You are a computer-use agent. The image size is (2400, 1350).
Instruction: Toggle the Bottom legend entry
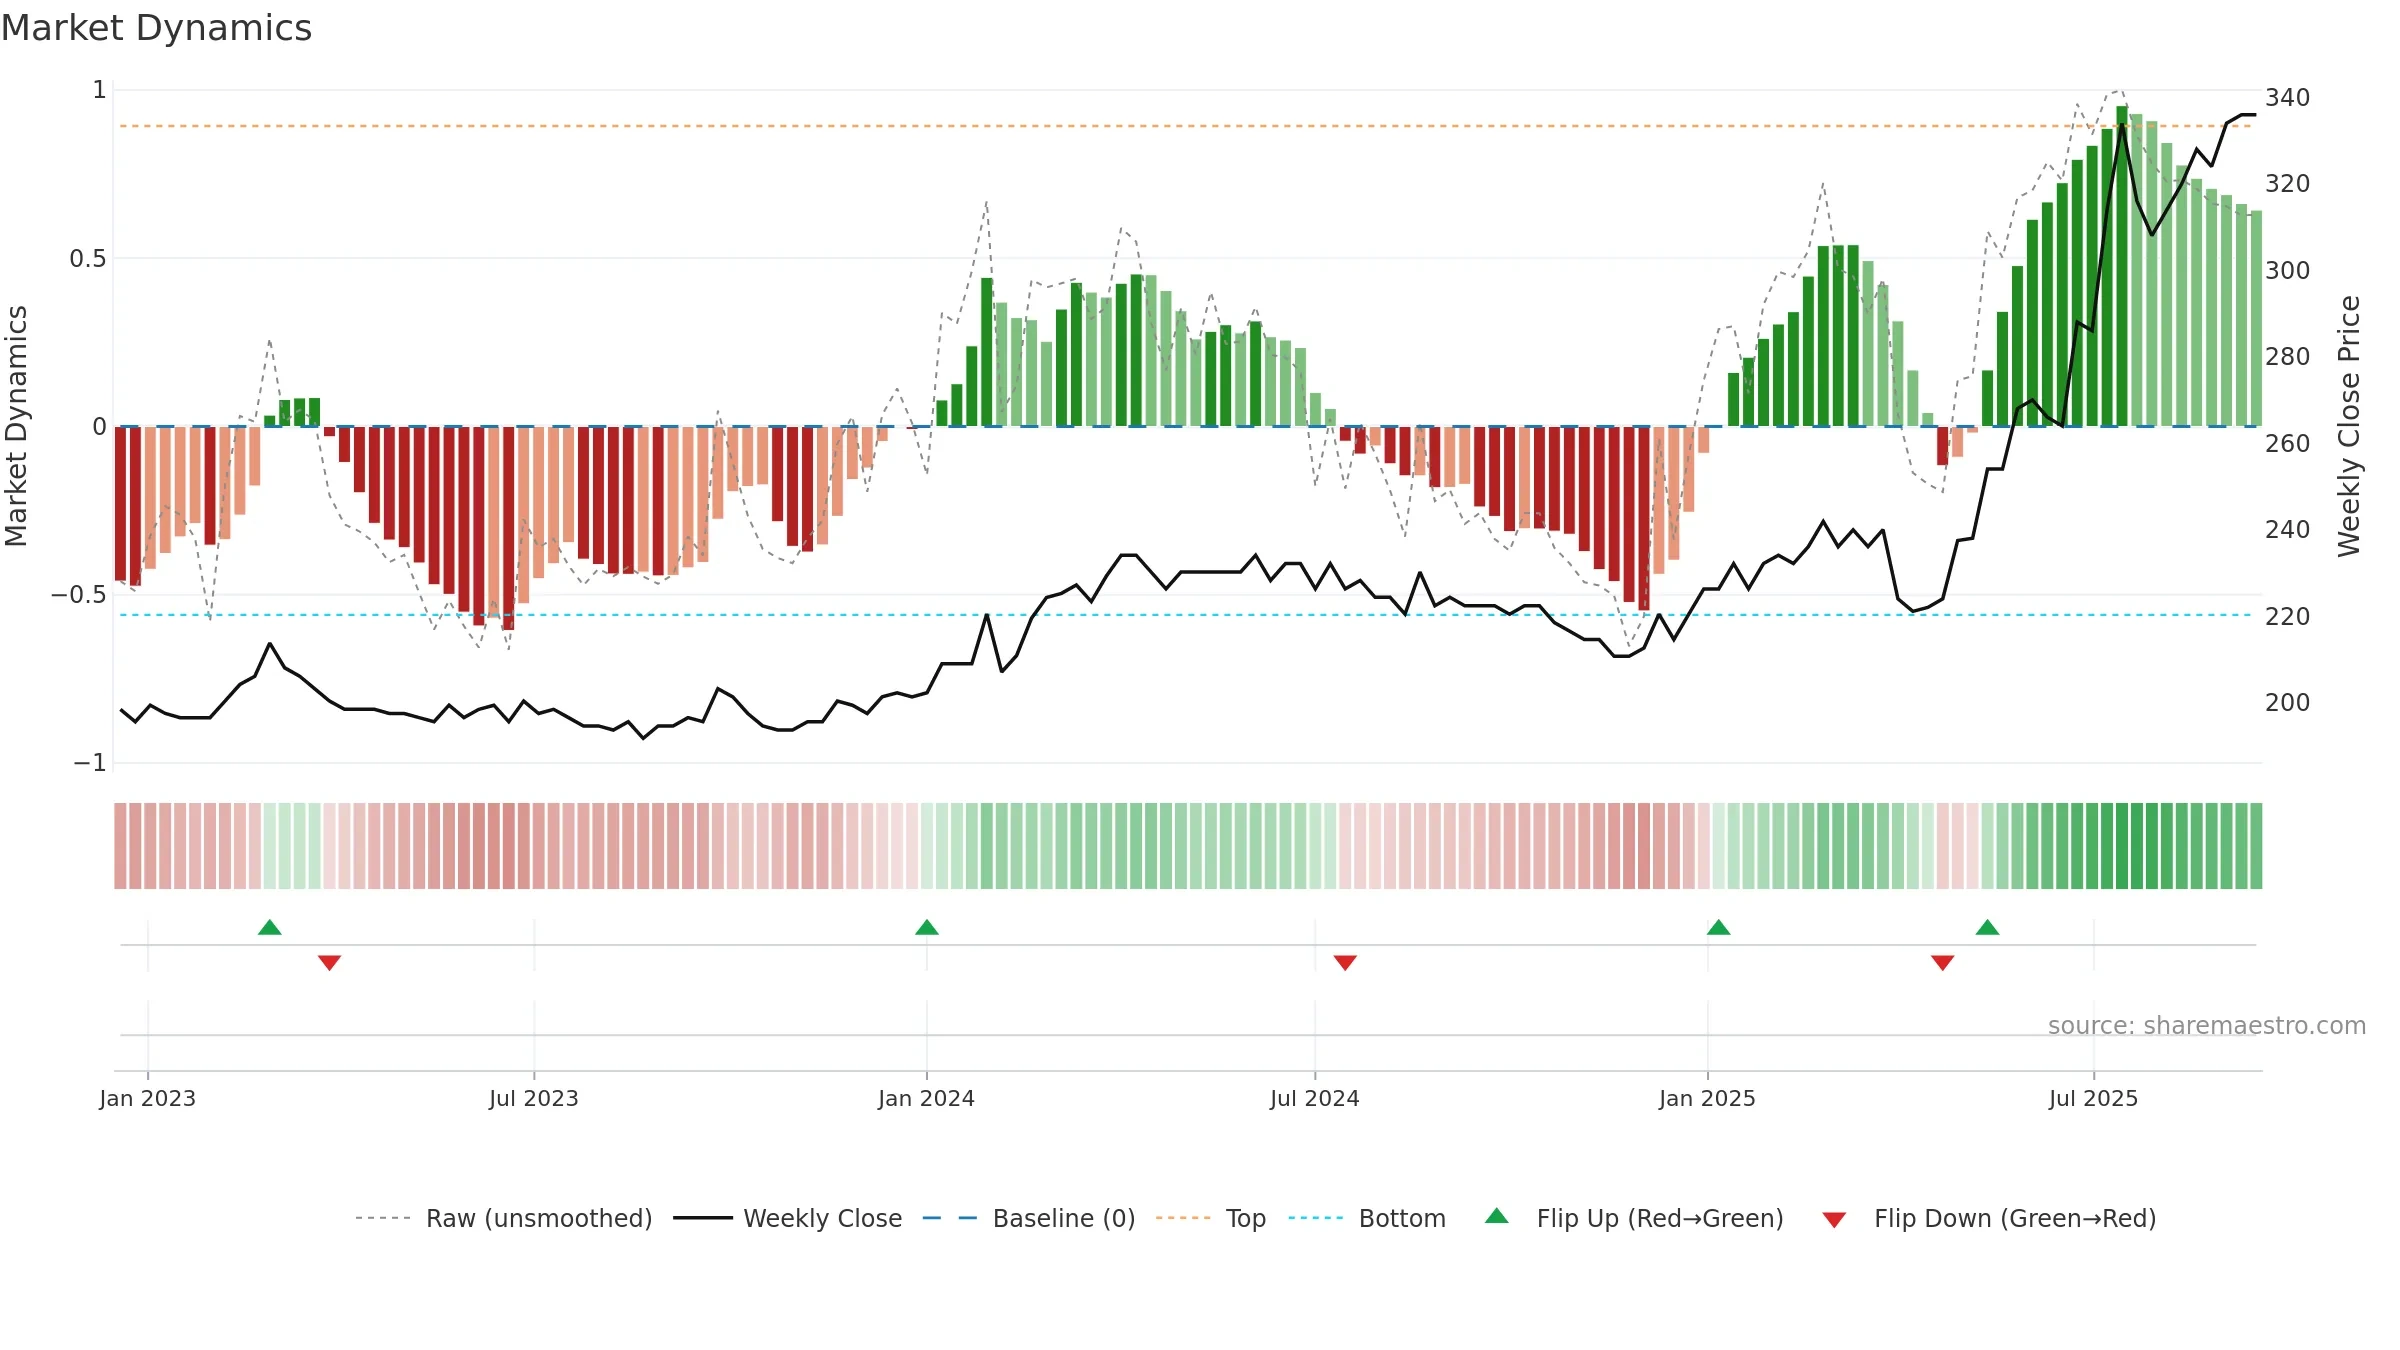[1367, 1218]
